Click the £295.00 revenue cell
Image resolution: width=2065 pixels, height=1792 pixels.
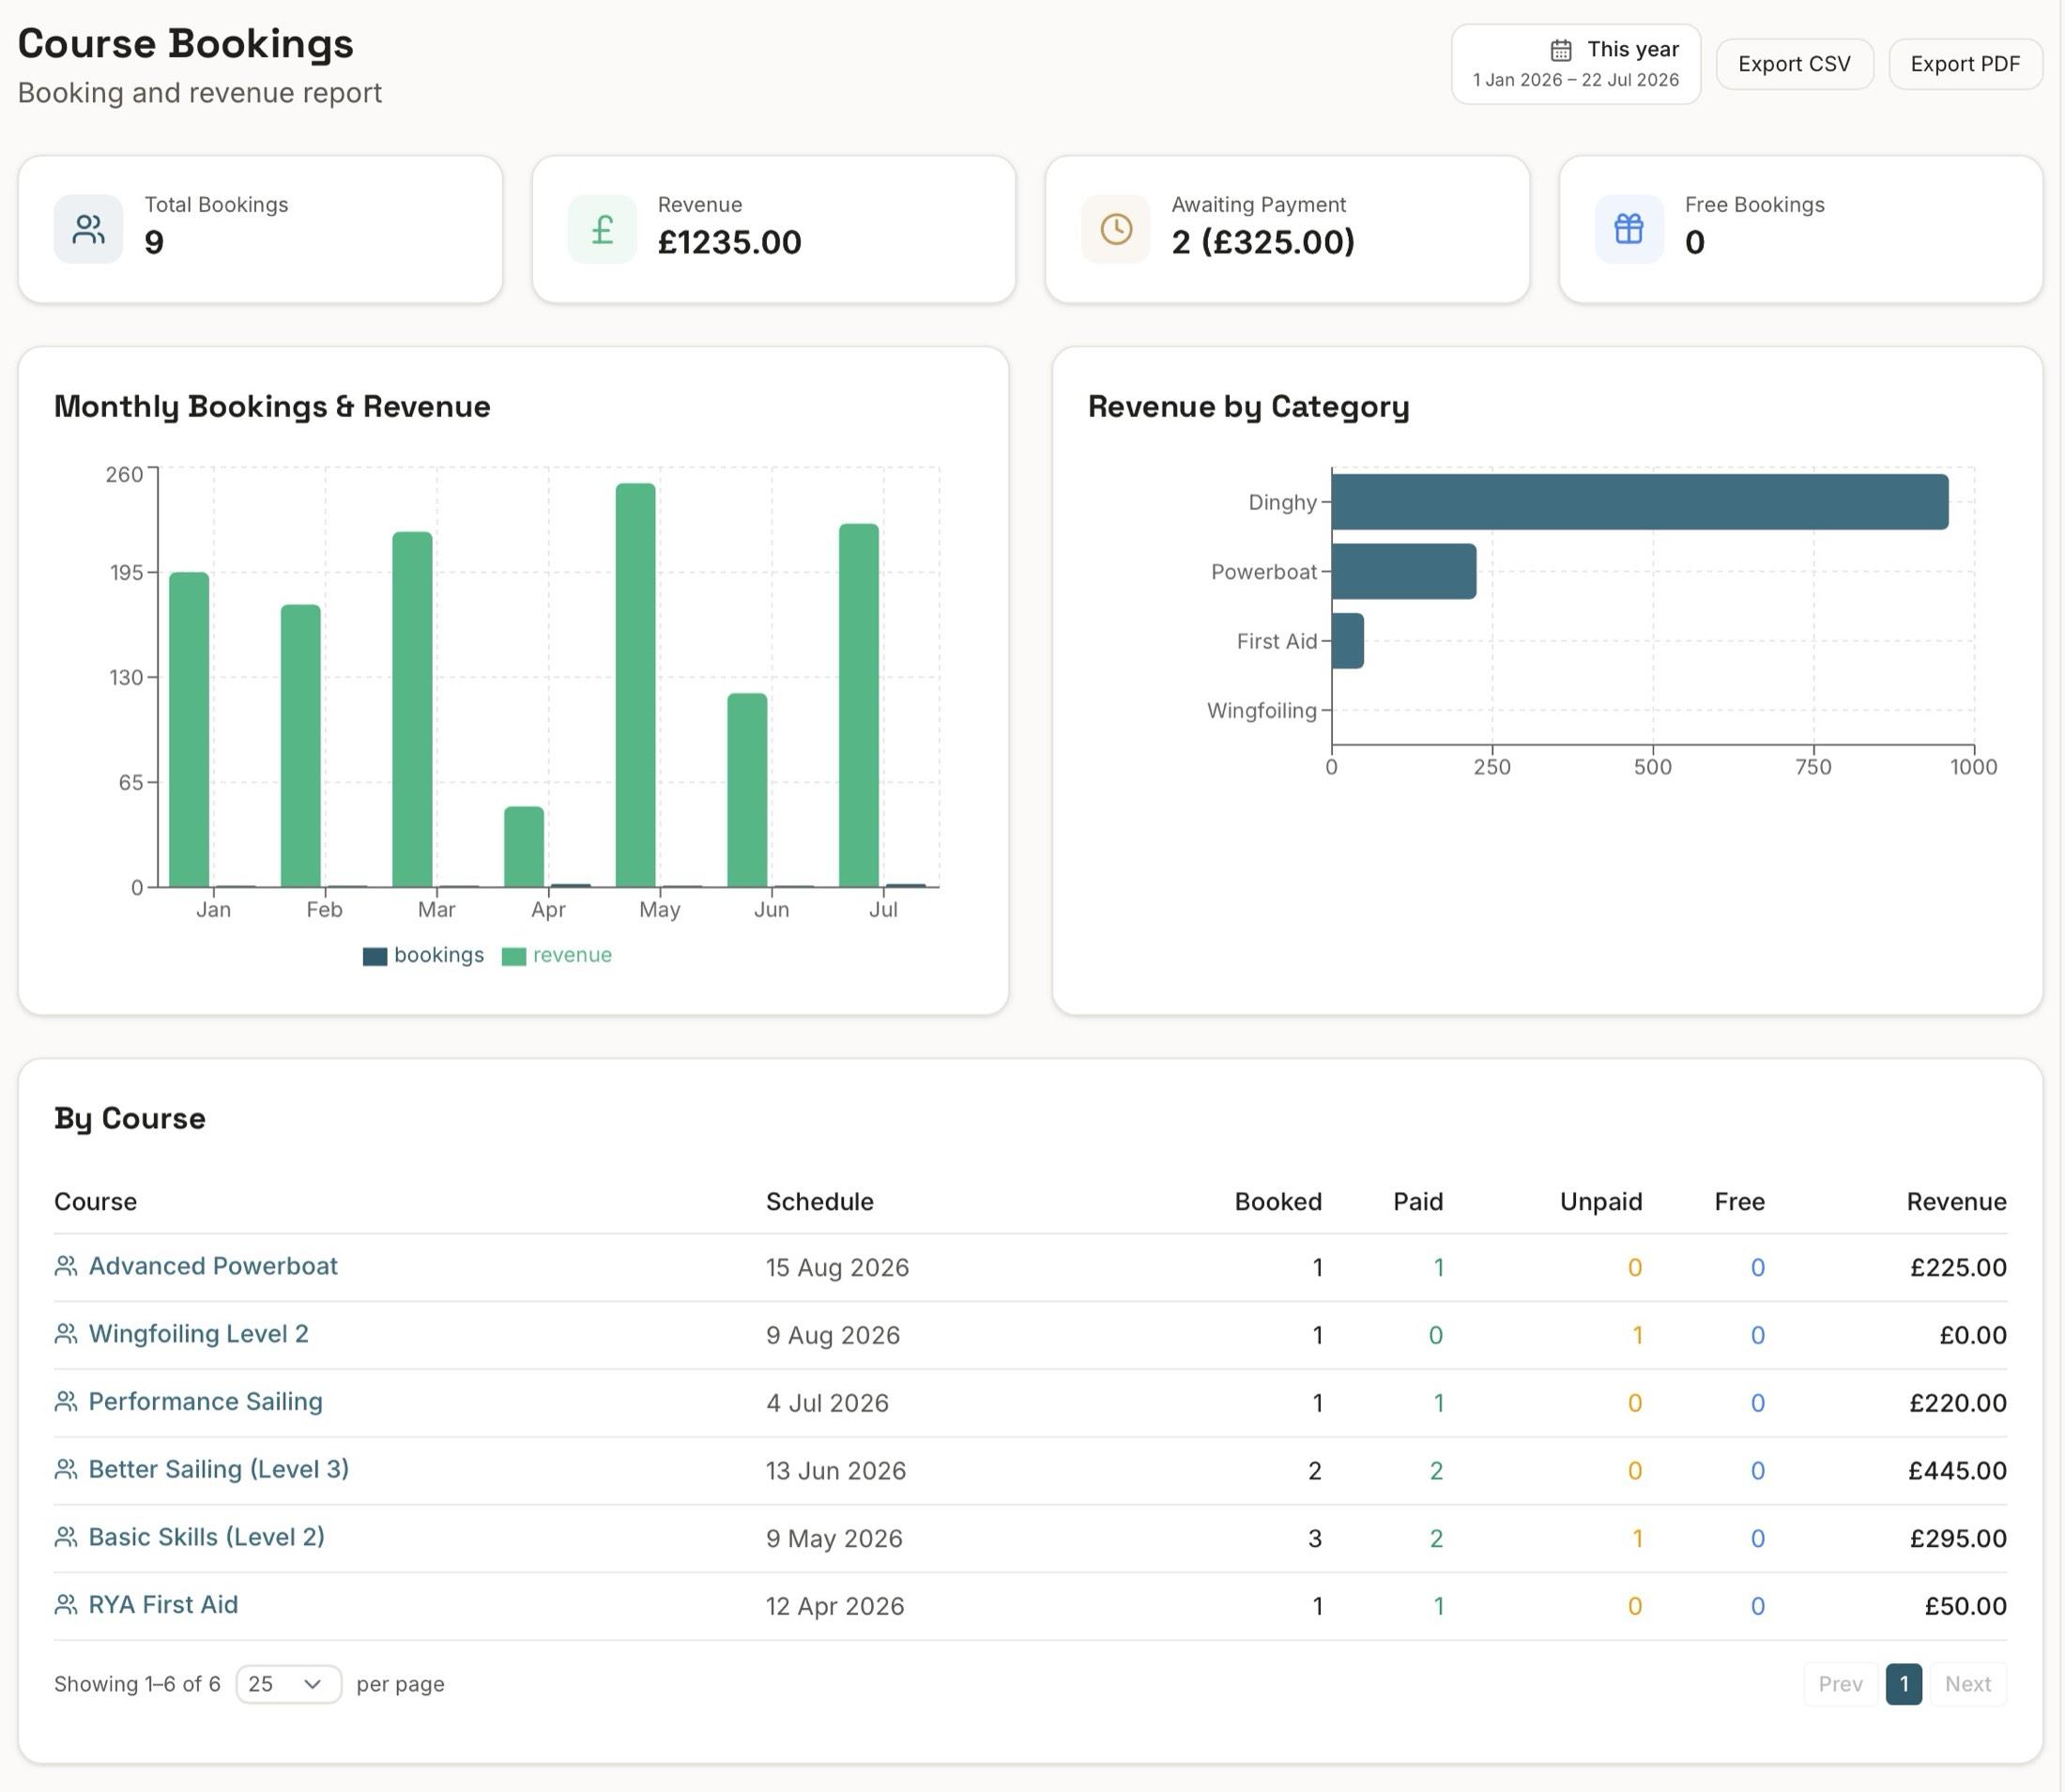(x=1958, y=1539)
